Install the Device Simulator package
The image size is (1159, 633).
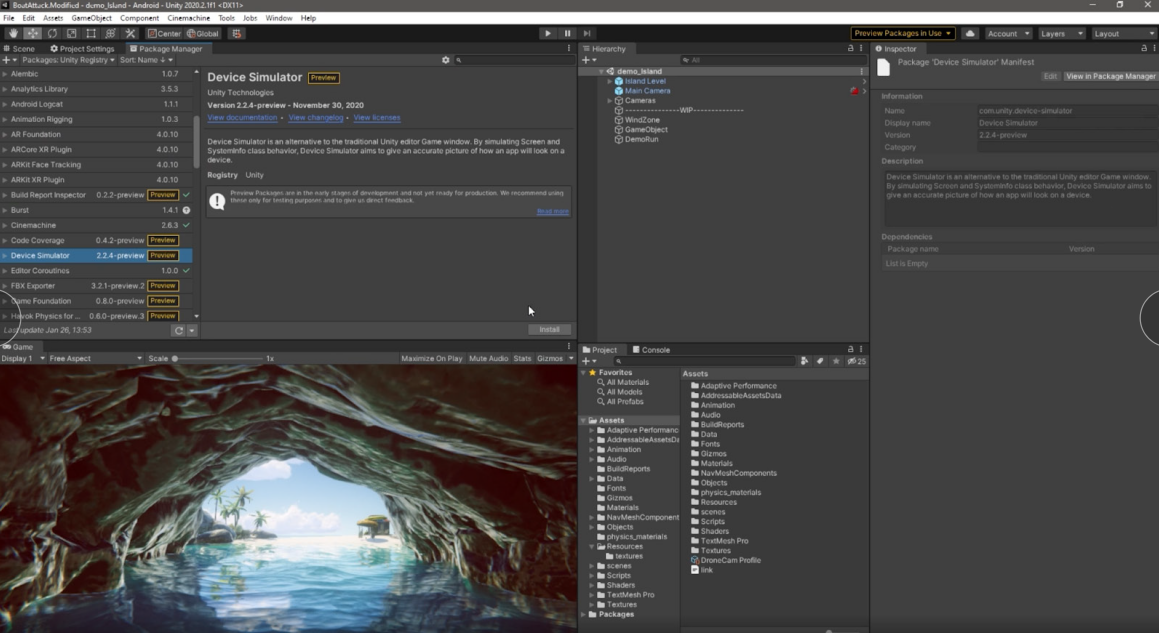(548, 329)
